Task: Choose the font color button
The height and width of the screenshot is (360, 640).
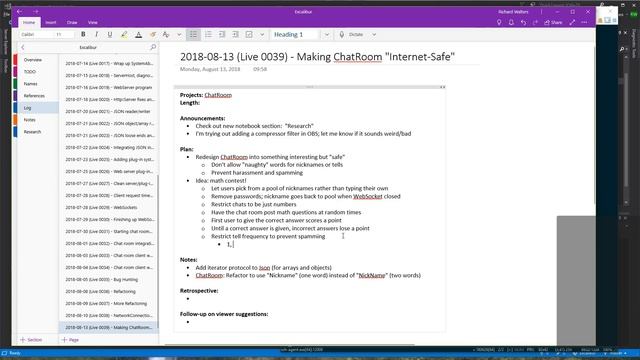Action: point(138,34)
